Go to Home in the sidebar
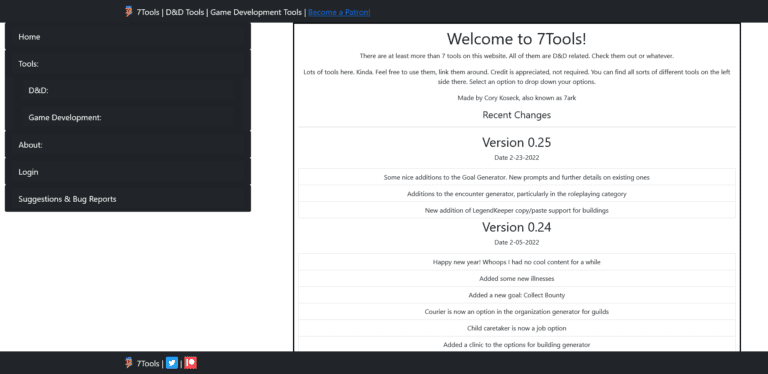The width and height of the screenshot is (768, 374). tap(128, 37)
